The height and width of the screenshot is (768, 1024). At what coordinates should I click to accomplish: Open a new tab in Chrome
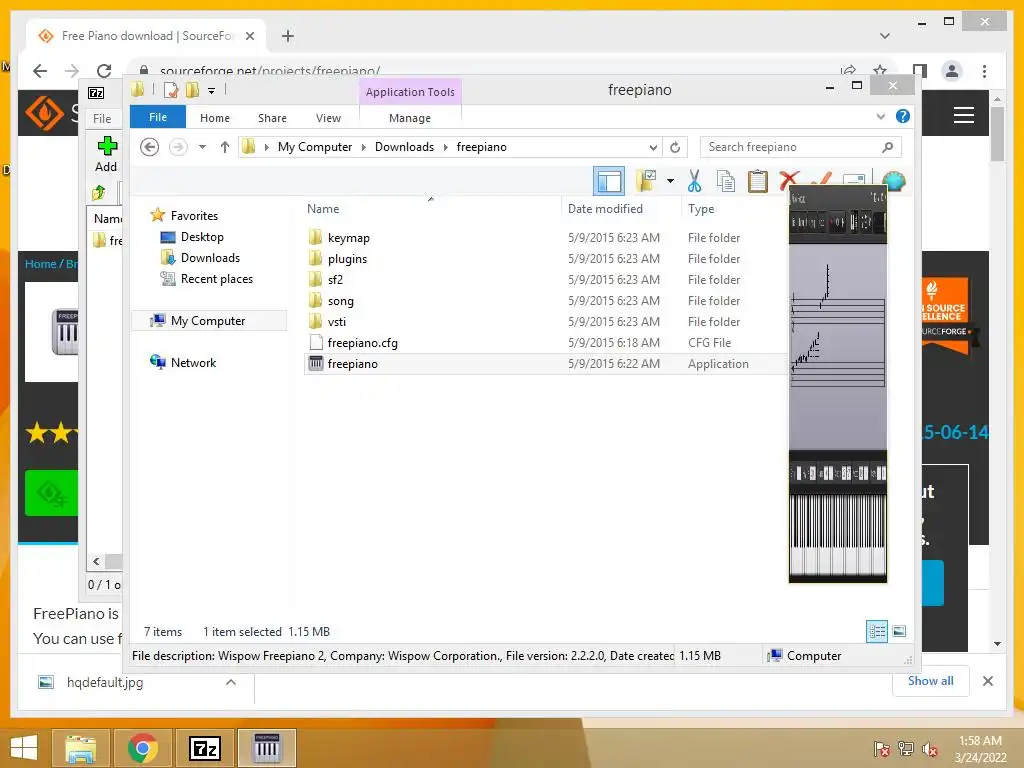pos(287,36)
